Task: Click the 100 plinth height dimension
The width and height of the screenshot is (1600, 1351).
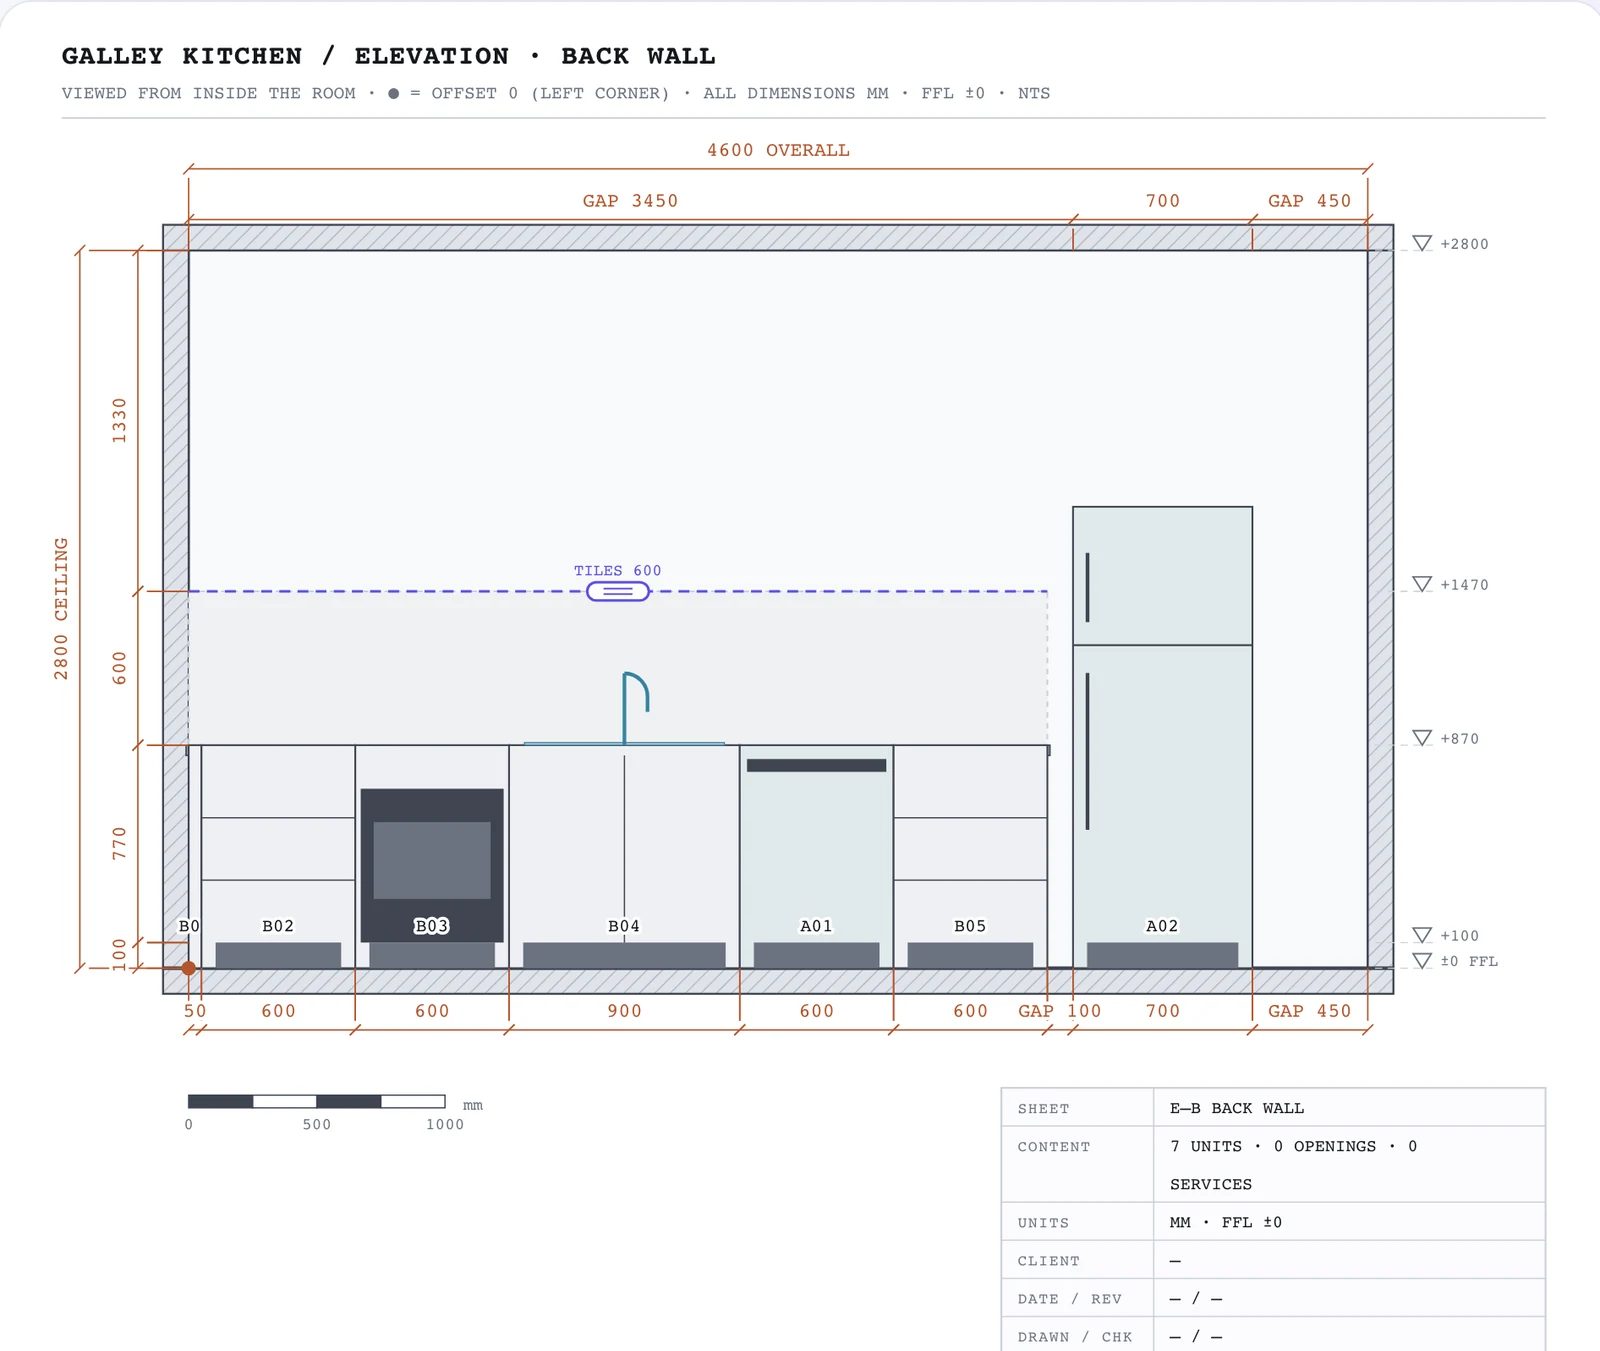Action: [x=120, y=955]
